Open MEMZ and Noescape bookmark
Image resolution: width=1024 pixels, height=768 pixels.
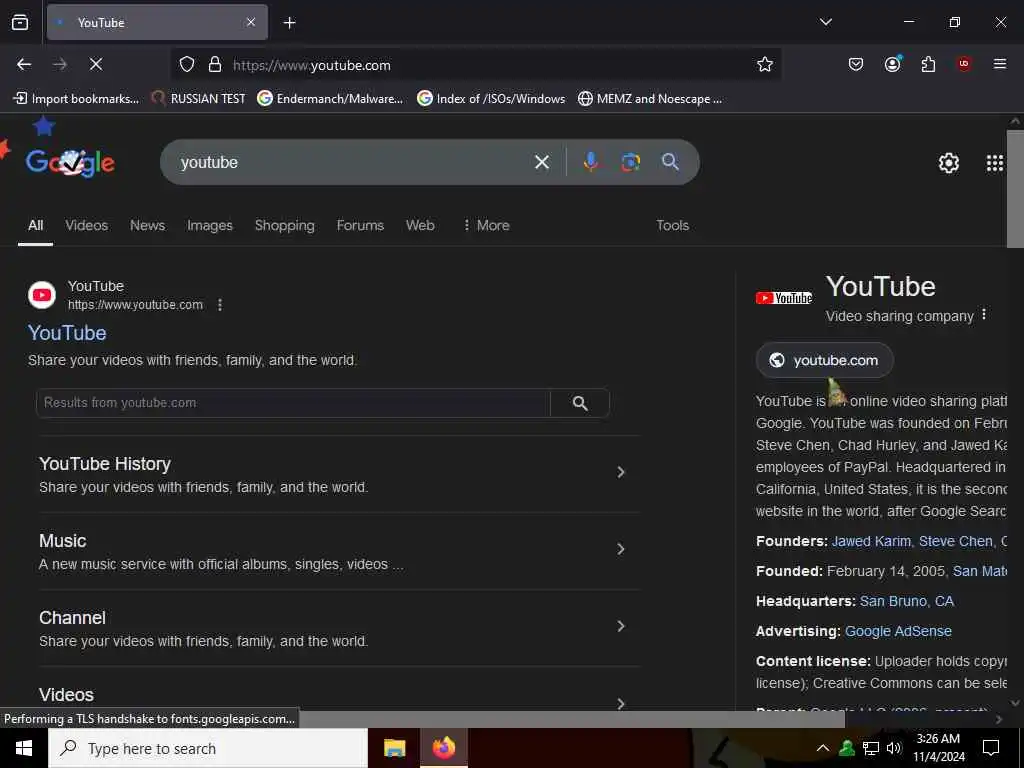[x=650, y=99]
